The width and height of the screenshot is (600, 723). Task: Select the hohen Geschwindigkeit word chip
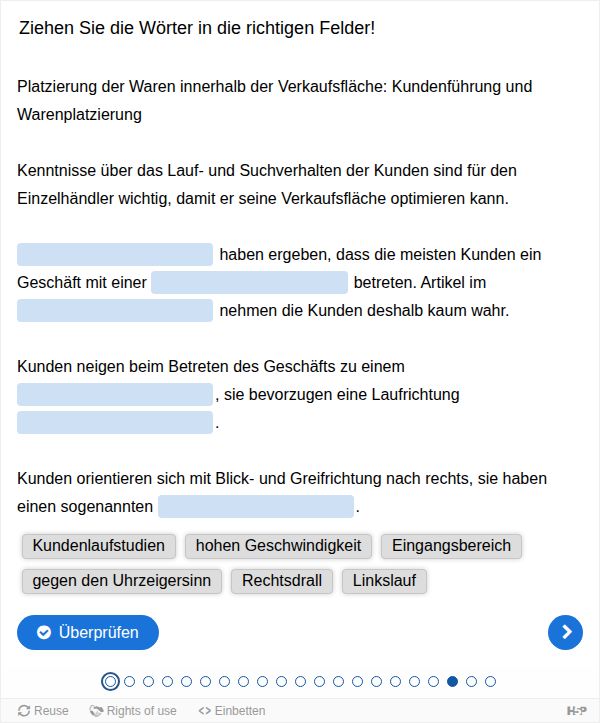tap(278, 546)
